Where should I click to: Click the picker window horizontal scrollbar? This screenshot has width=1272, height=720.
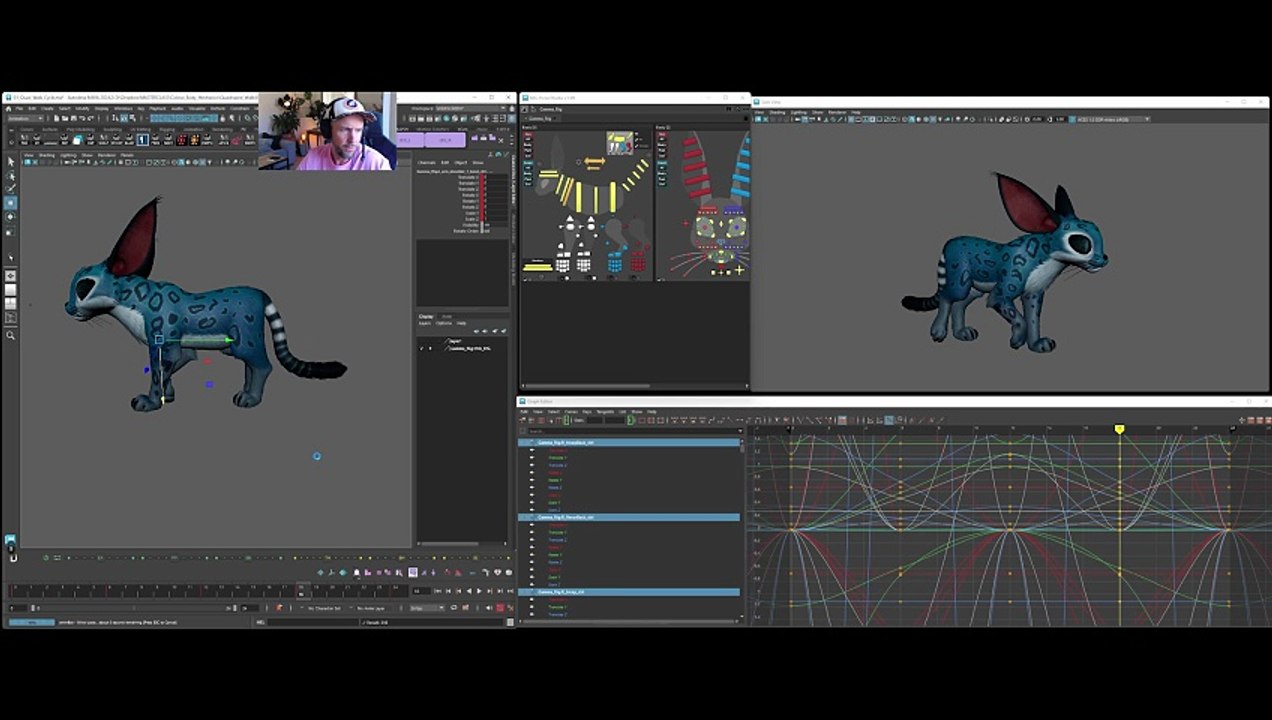coord(587,386)
